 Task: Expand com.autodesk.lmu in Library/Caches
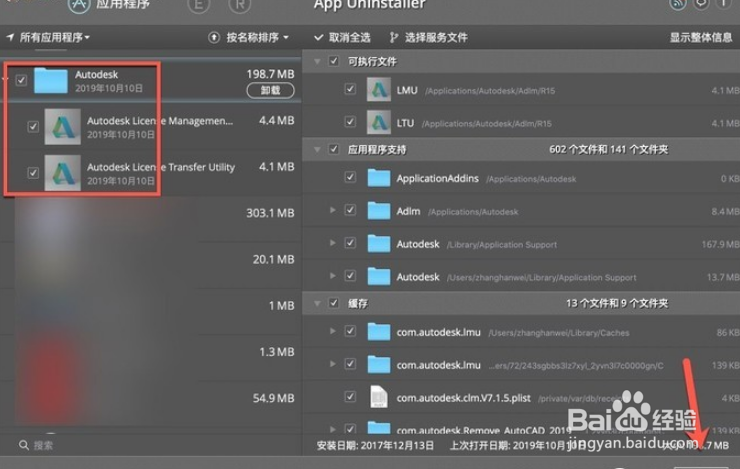tap(333, 331)
